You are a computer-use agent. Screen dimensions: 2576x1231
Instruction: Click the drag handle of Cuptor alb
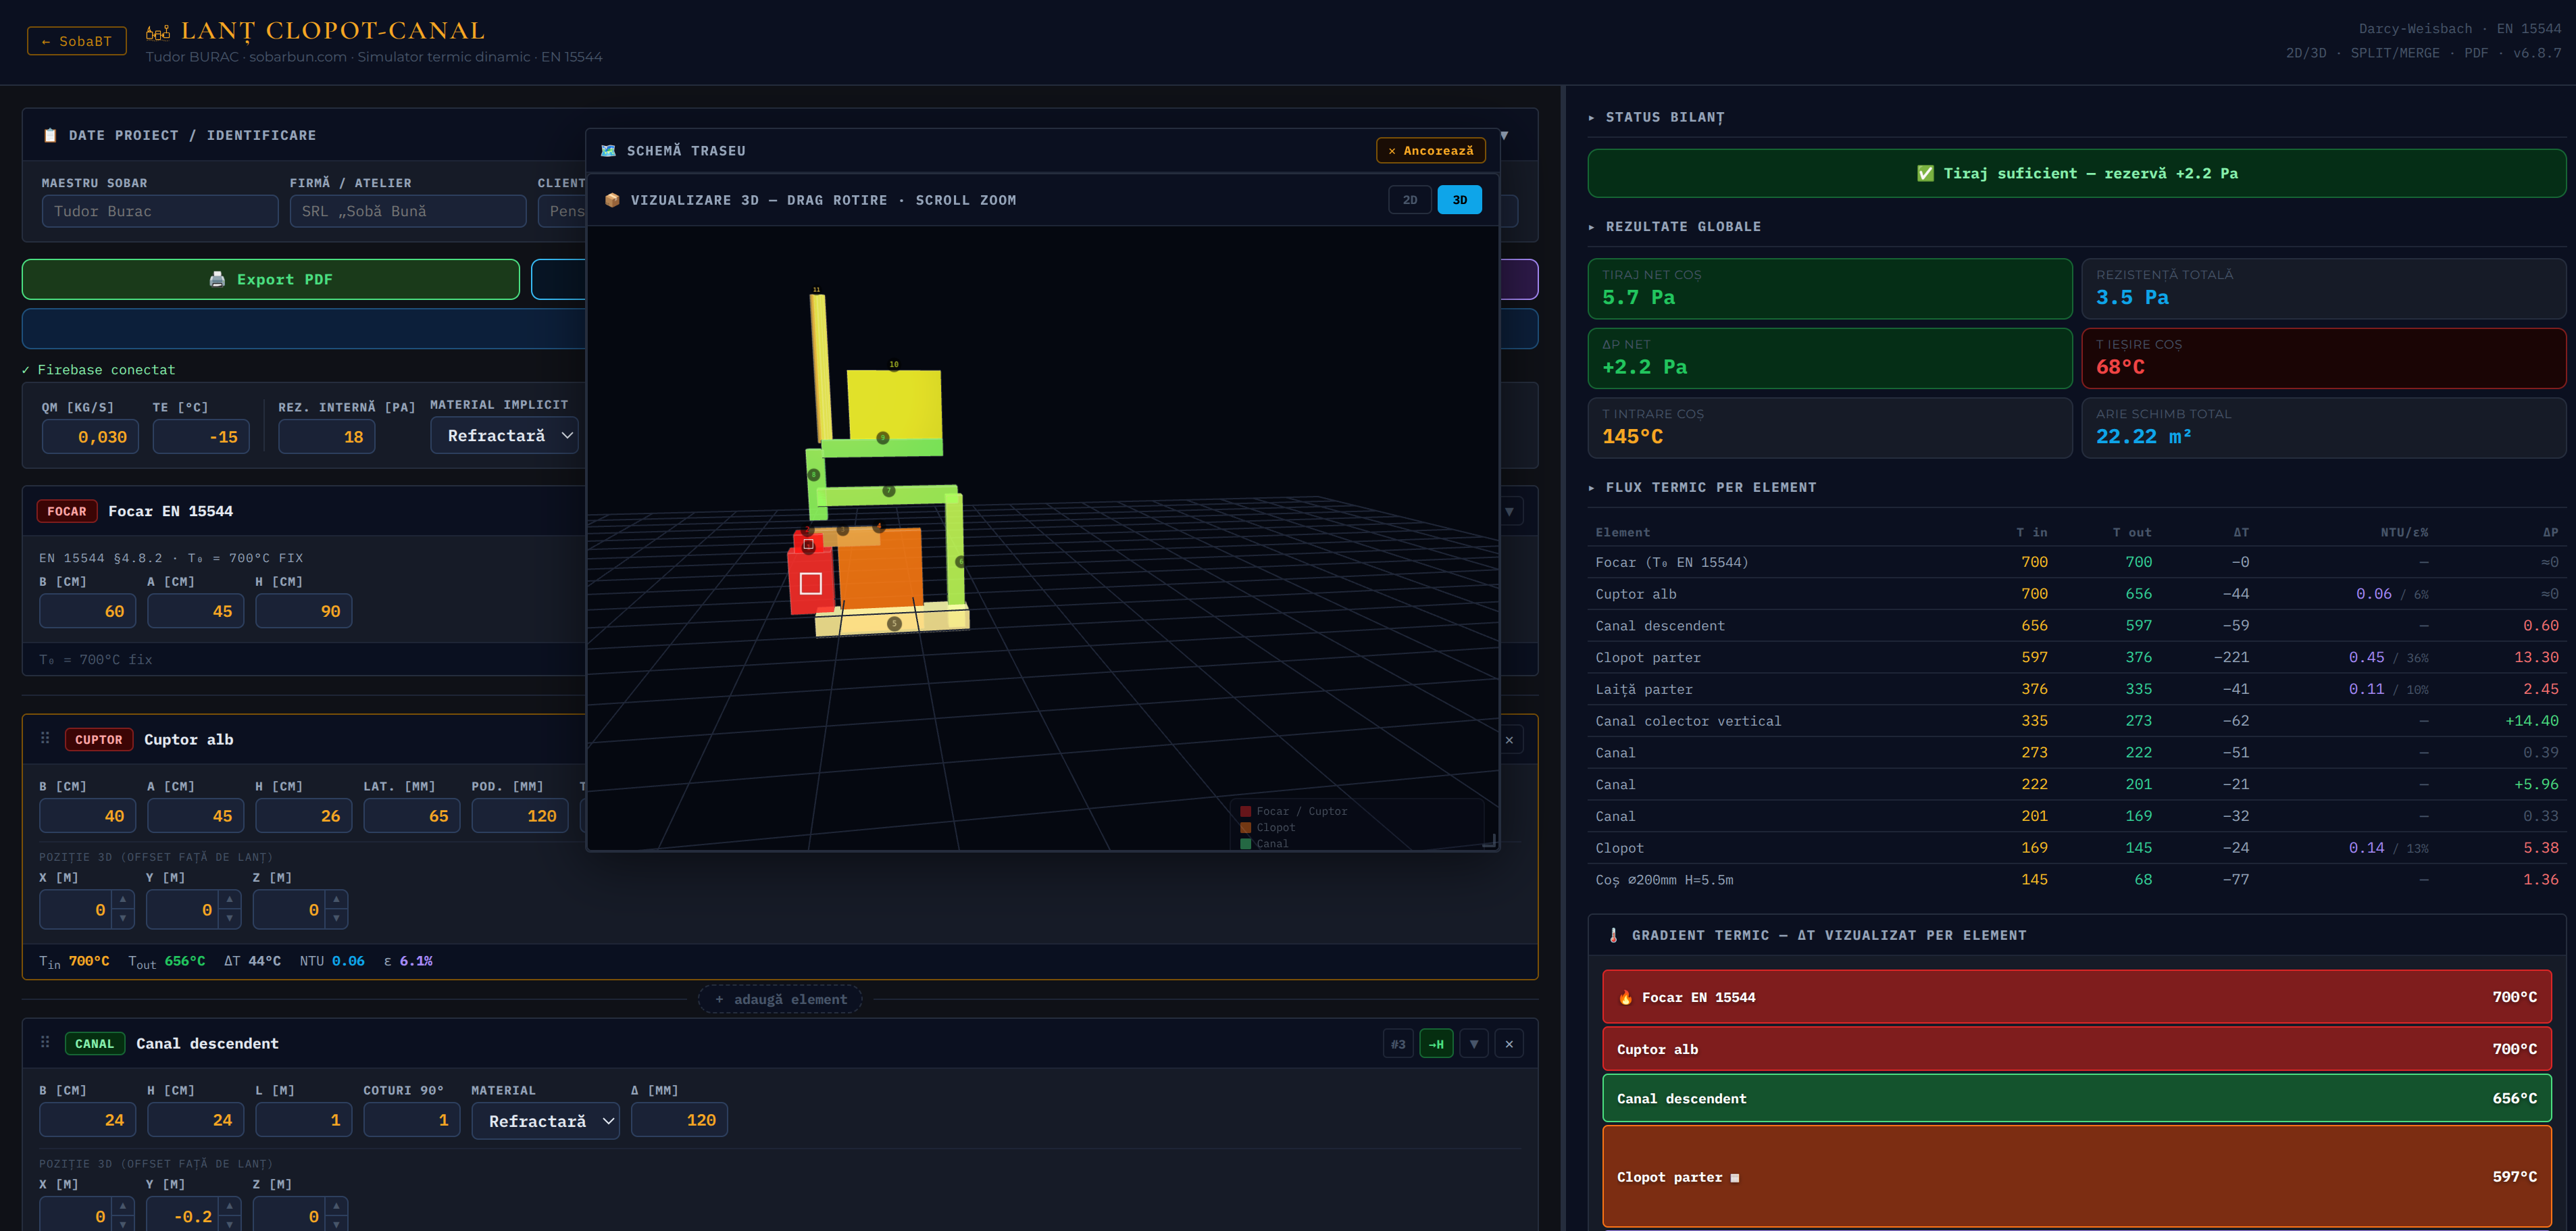tap(45, 738)
